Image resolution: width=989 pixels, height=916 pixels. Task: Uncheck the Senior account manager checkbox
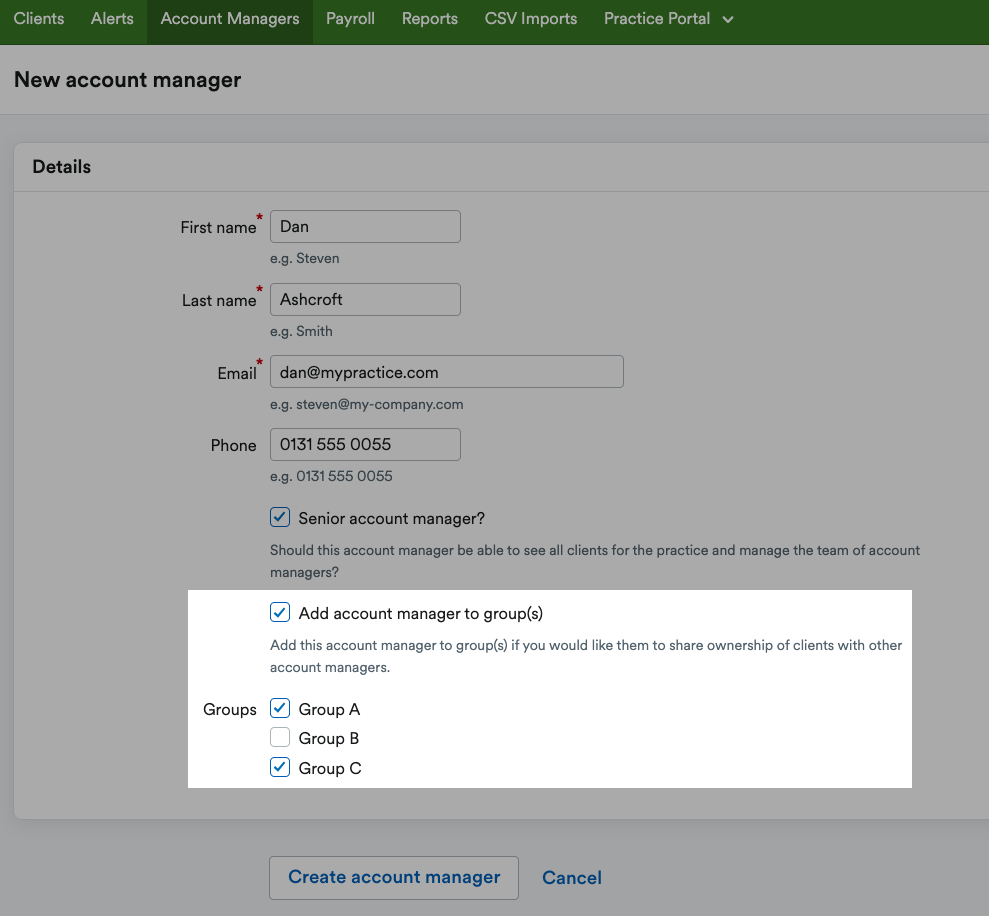pyautogui.click(x=280, y=517)
